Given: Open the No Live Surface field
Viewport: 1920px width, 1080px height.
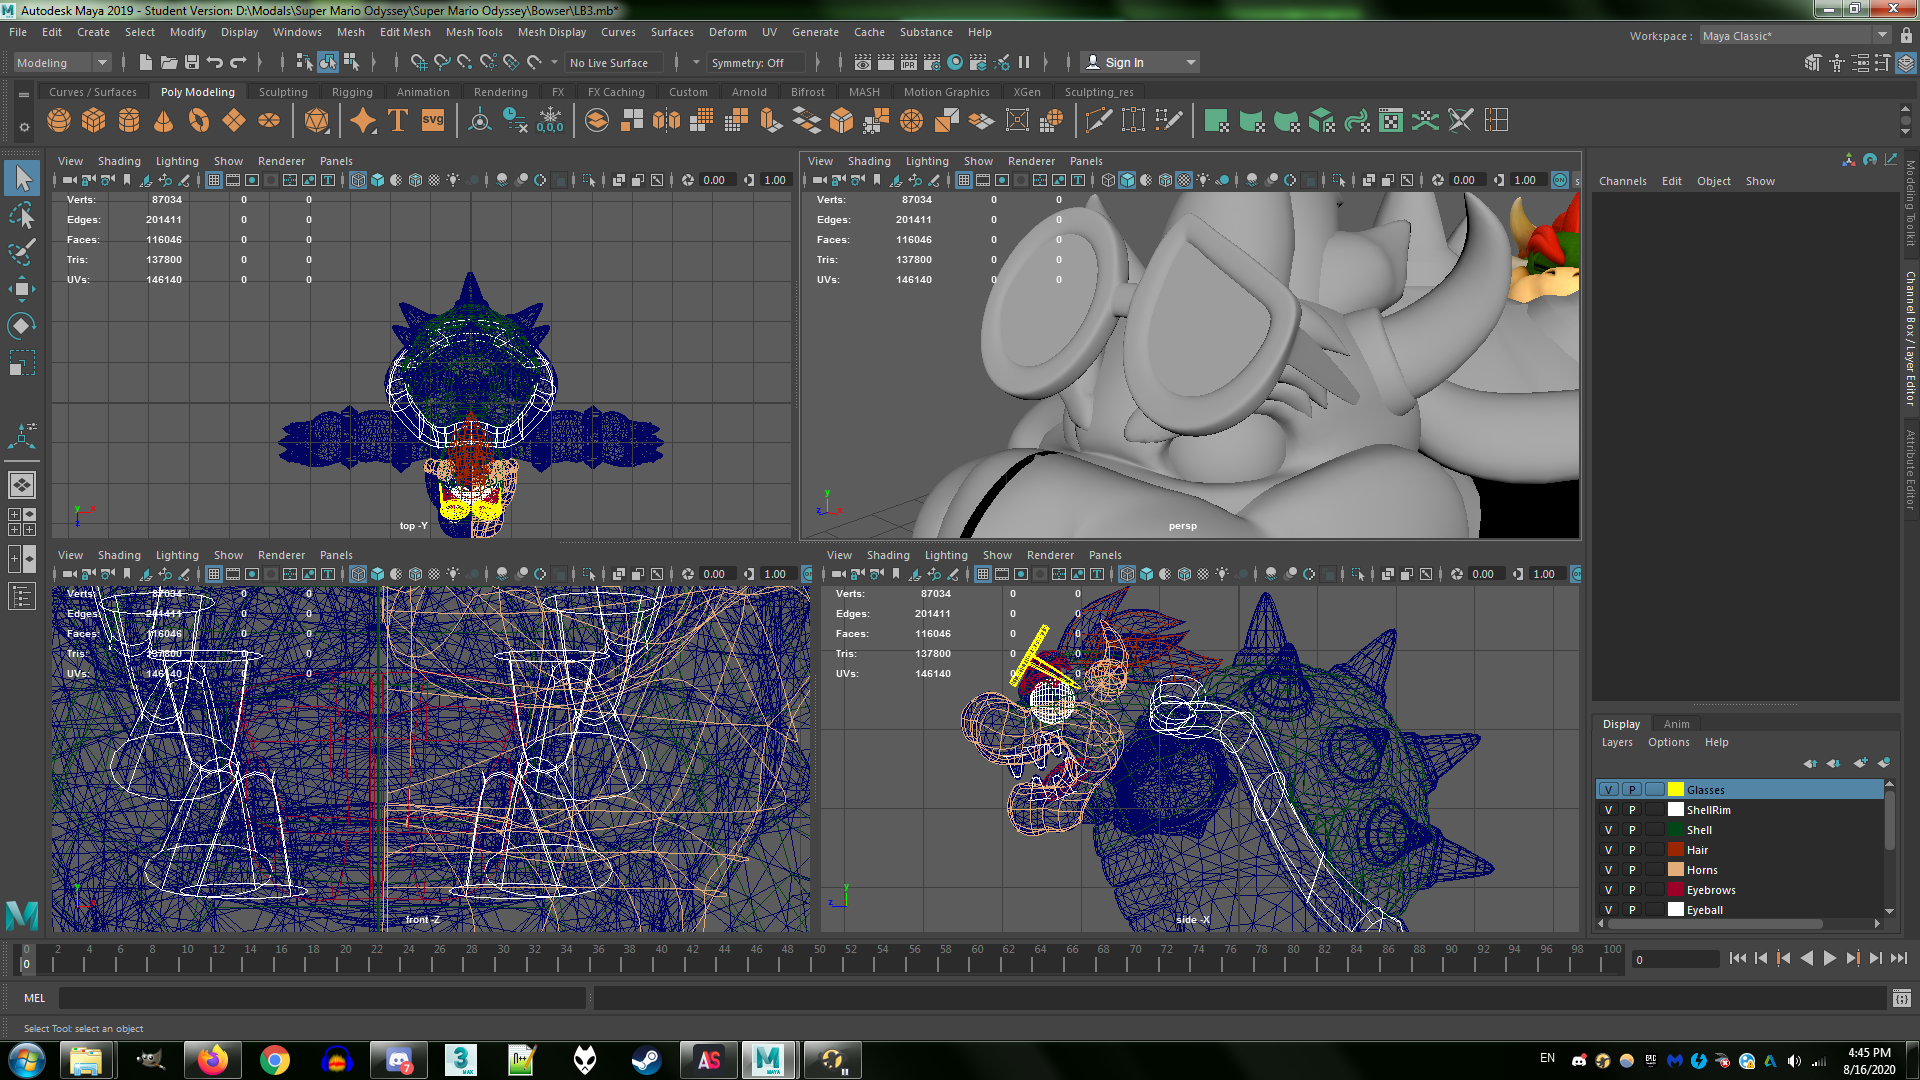Looking at the screenshot, I should coord(613,63).
